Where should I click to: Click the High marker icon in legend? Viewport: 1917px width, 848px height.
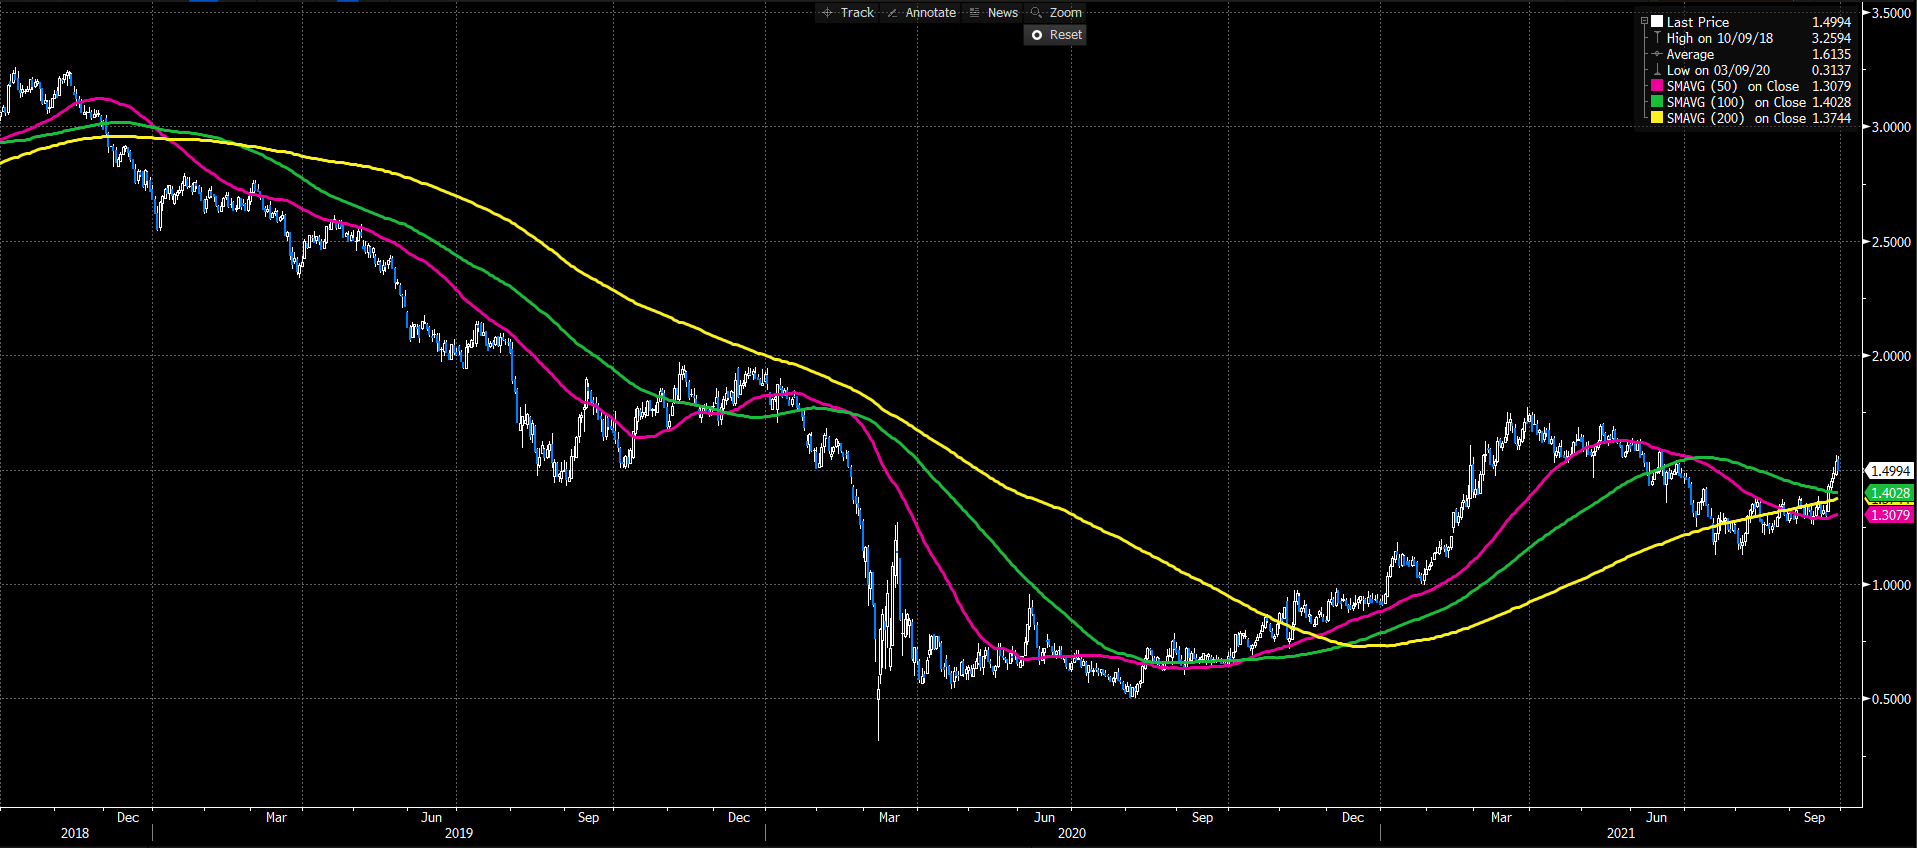pyautogui.click(x=1657, y=38)
